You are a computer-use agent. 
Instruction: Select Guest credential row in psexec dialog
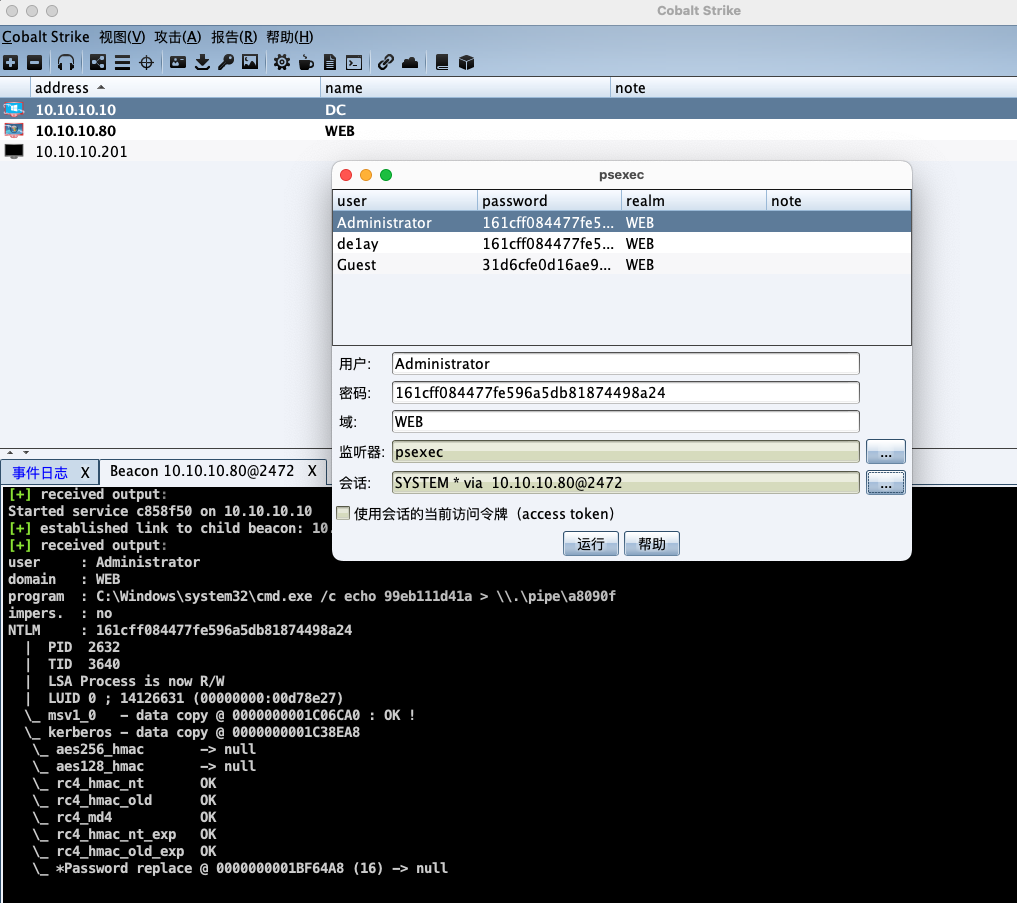tap(621, 265)
